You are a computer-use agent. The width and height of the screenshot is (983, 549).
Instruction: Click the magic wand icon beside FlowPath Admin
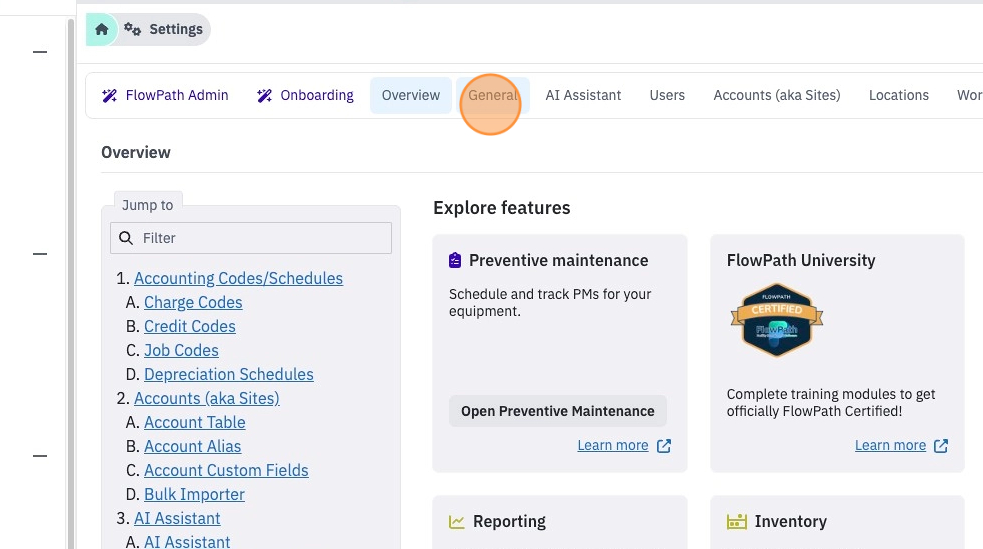[x=110, y=95]
